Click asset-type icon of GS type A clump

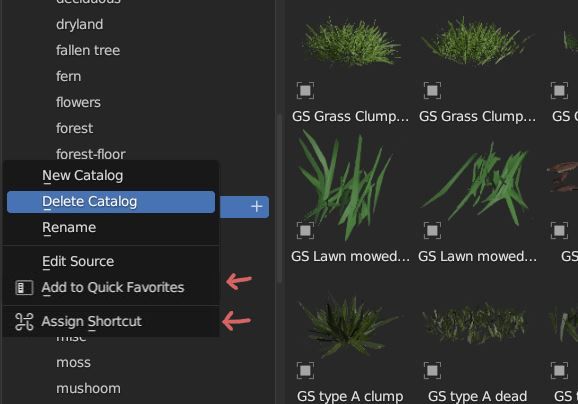point(306,370)
